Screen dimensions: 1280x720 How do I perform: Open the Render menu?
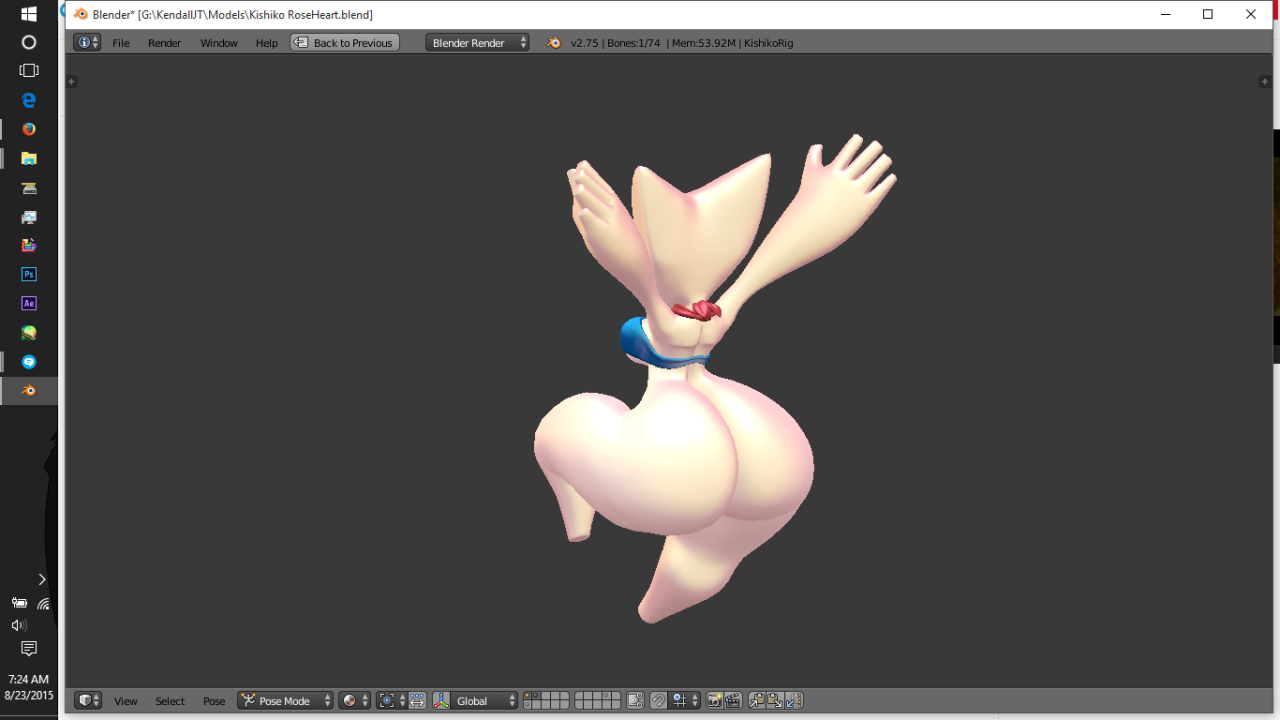pyautogui.click(x=165, y=43)
